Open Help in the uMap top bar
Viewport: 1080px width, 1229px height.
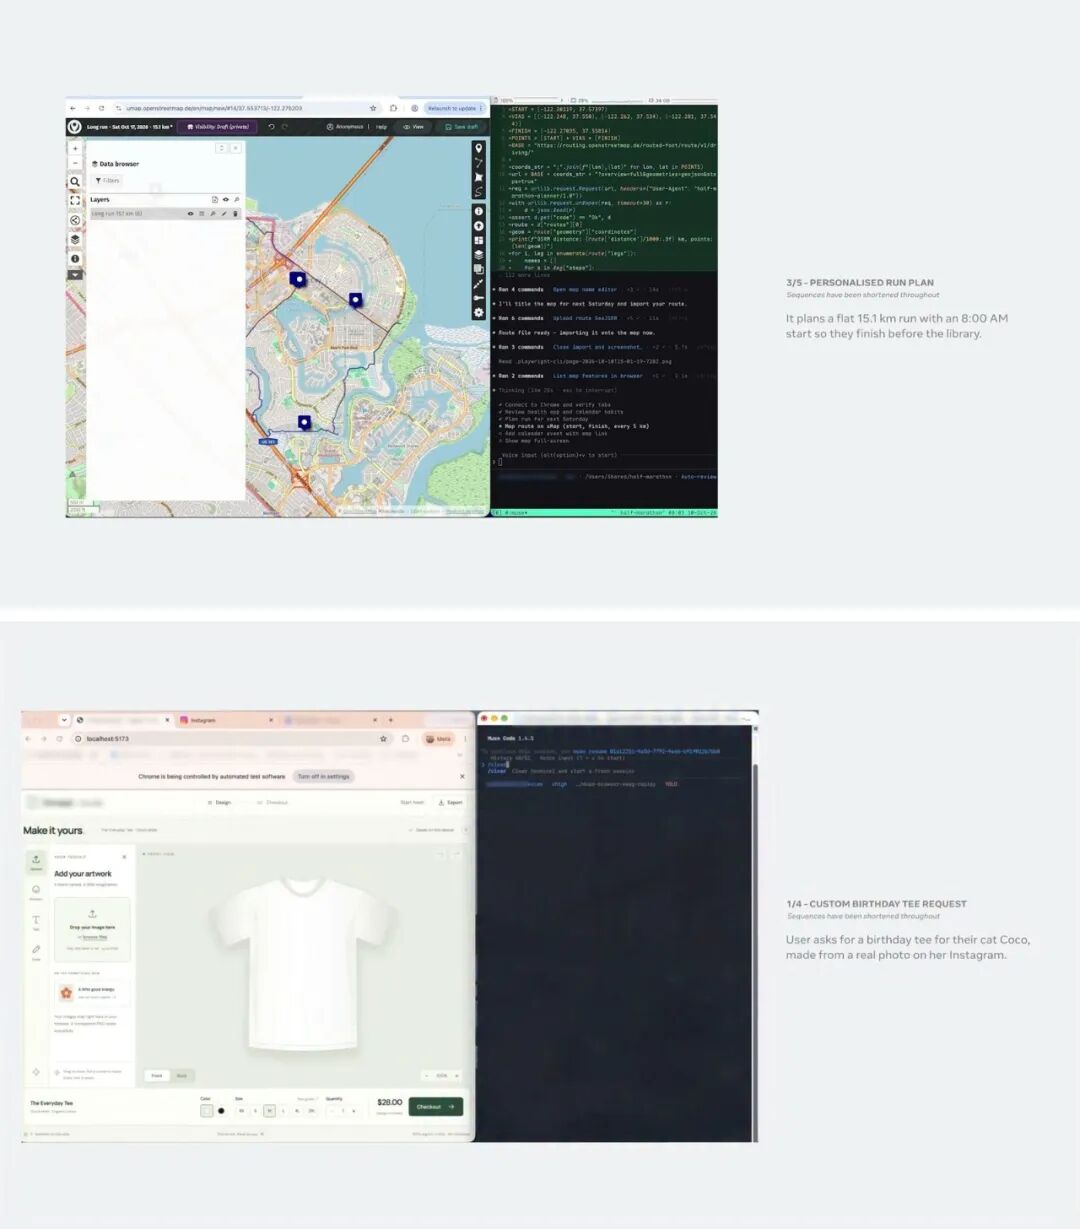(x=381, y=127)
